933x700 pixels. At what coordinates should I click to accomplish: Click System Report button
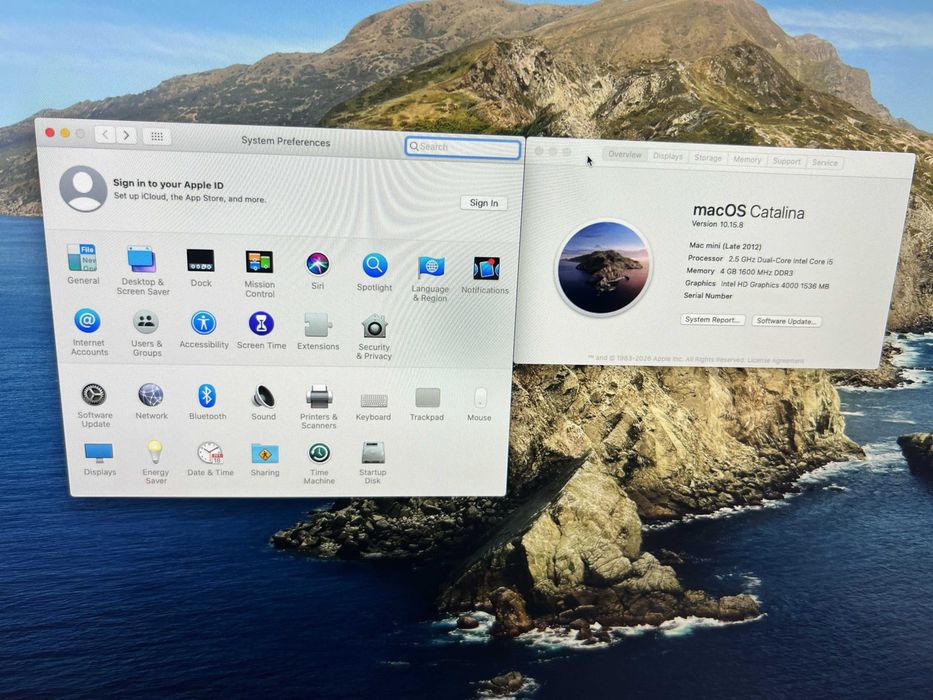point(712,320)
